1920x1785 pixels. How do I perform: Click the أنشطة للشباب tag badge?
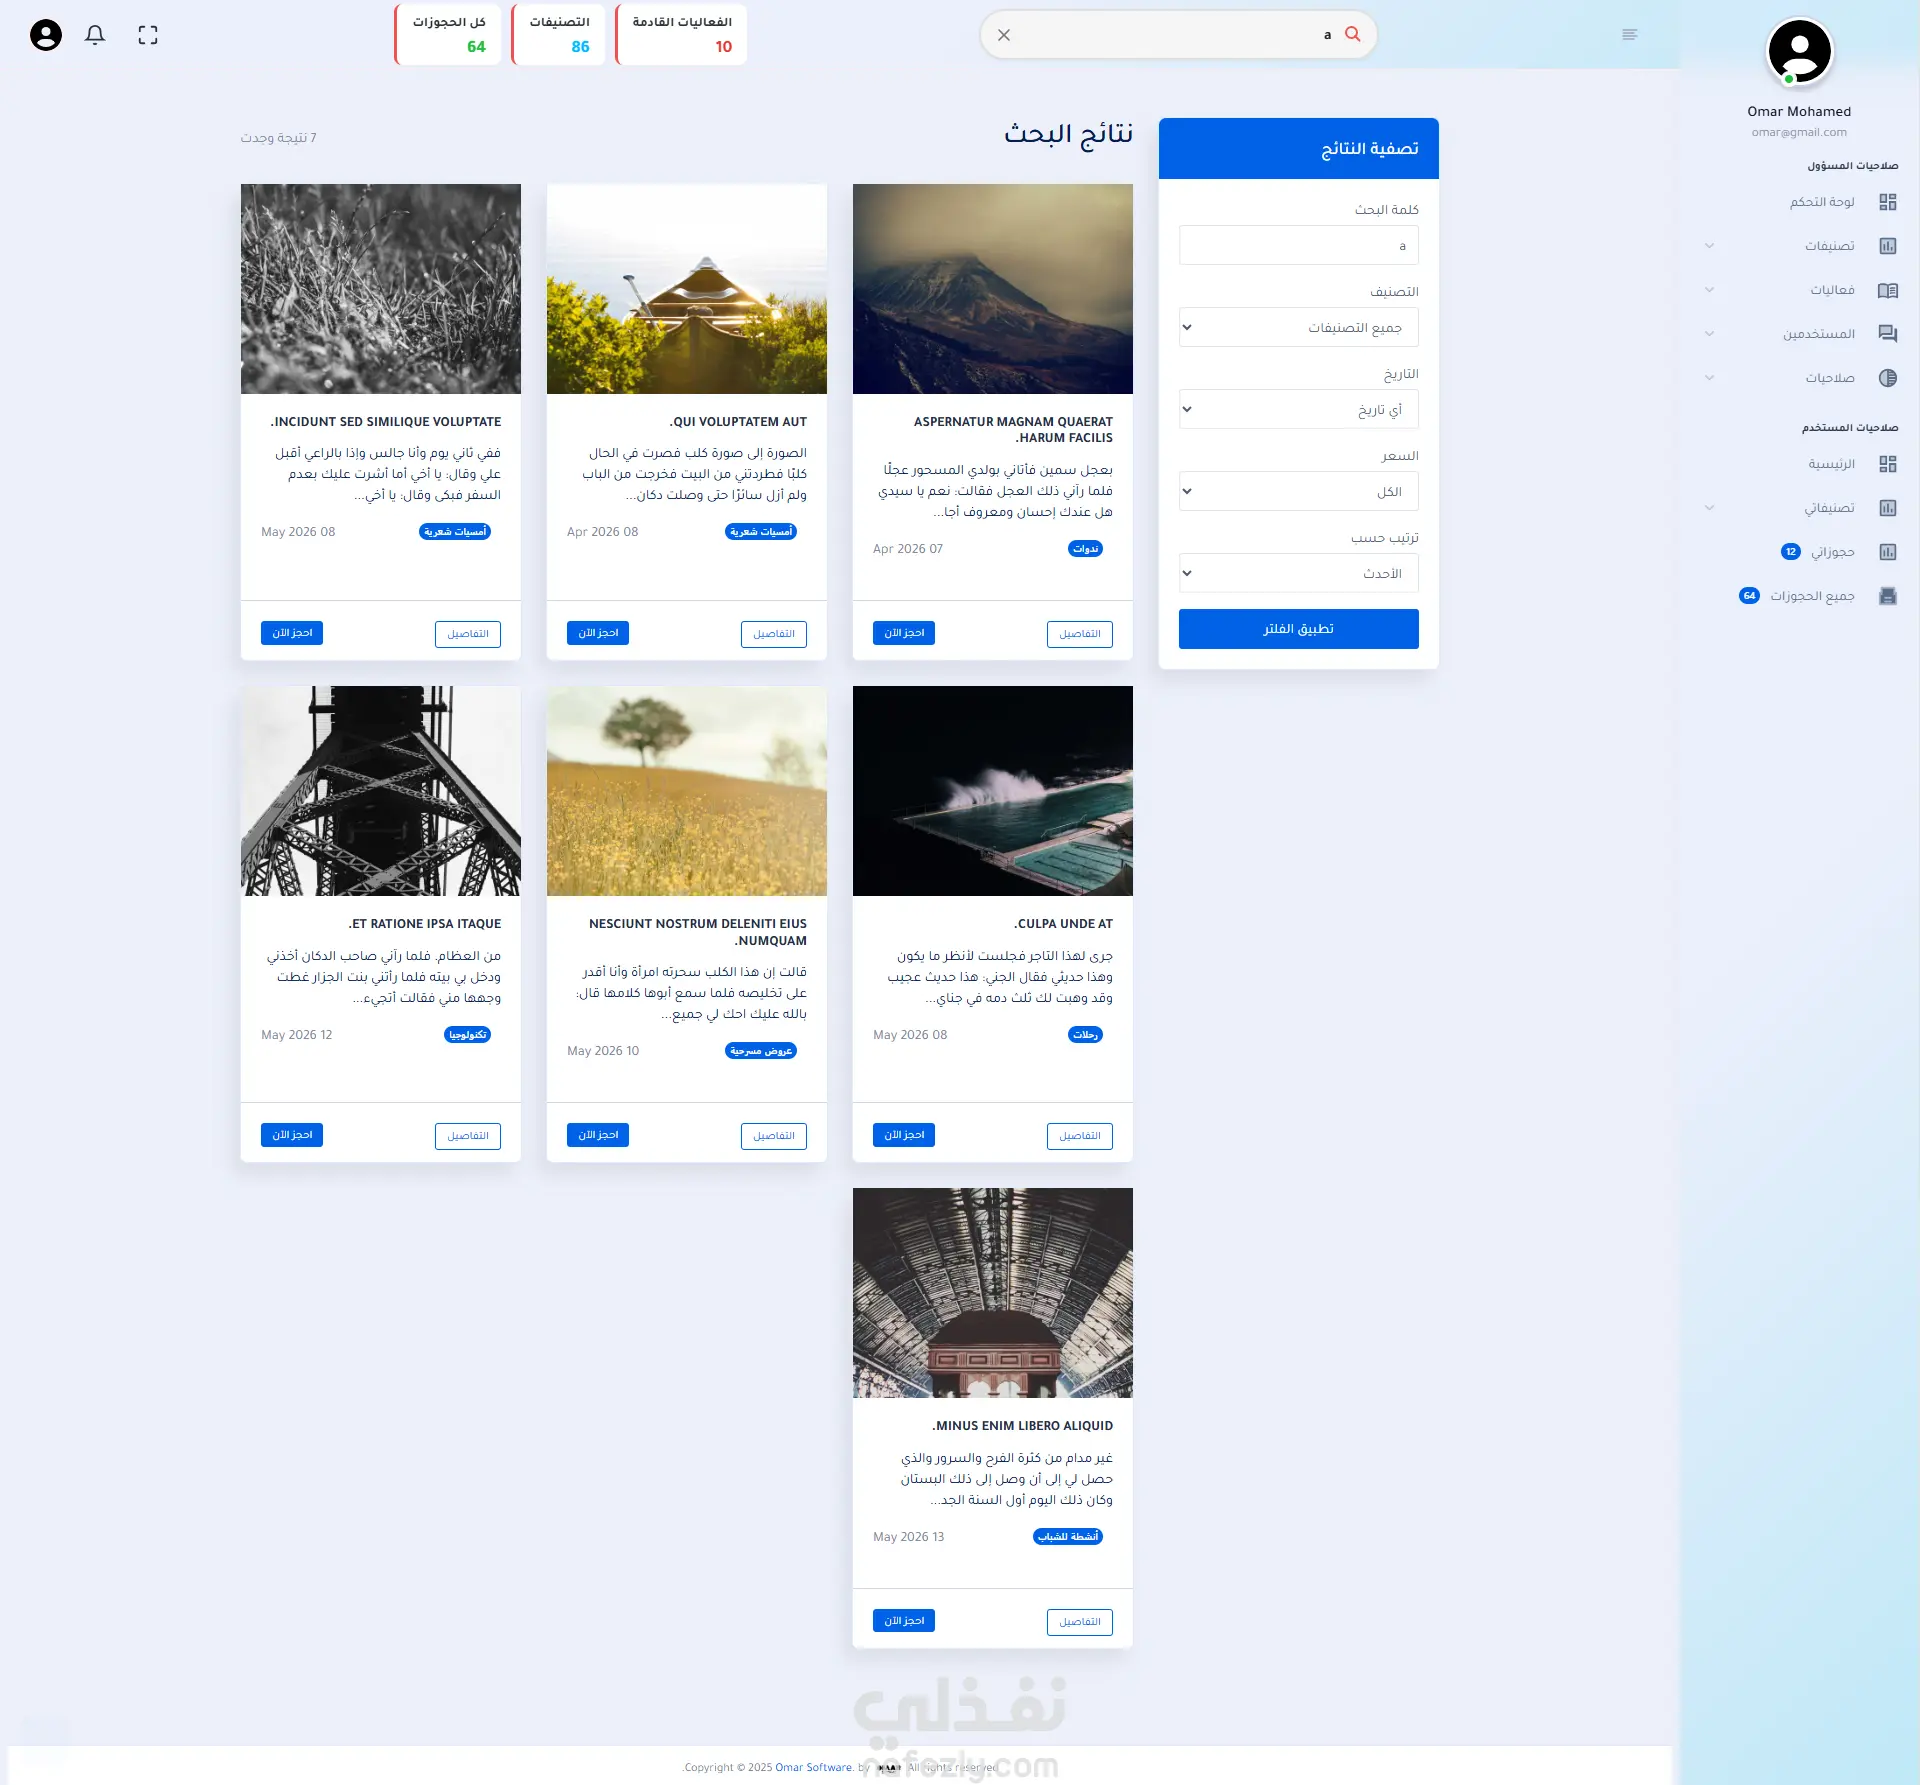1068,1537
